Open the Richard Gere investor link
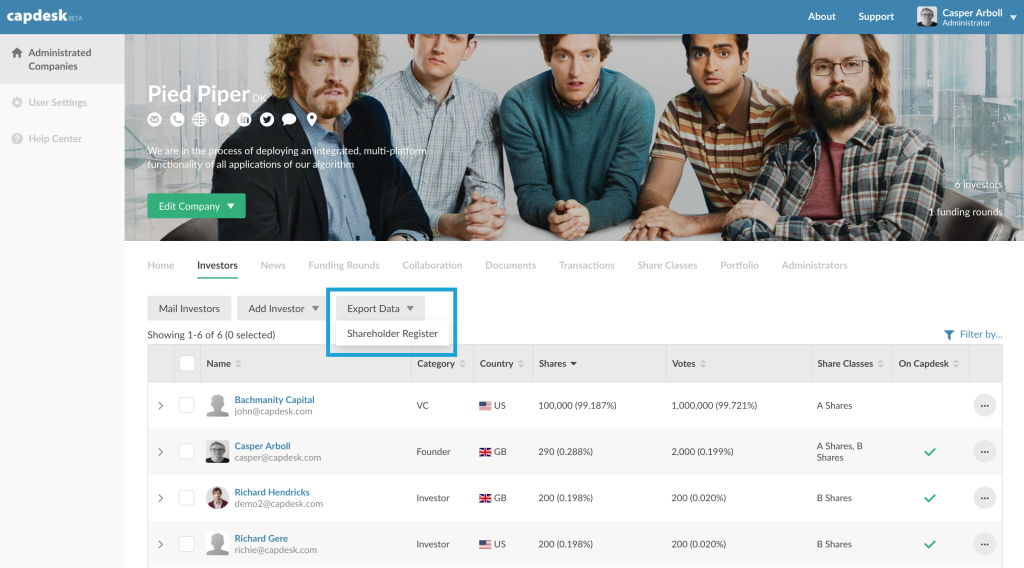The height and width of the screenshot is (568, 1024). click(261, 539)
